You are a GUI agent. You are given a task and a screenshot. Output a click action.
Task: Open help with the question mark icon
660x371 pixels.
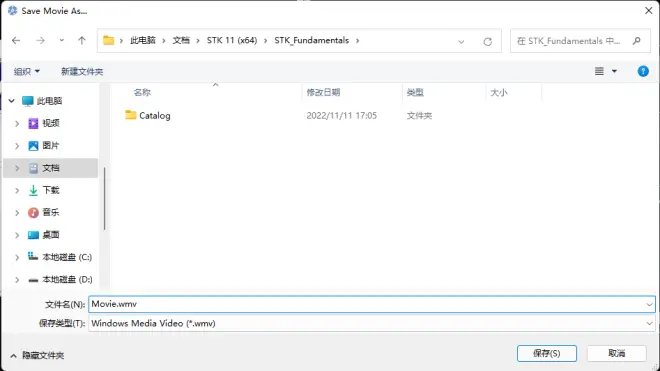coord(643,71)
